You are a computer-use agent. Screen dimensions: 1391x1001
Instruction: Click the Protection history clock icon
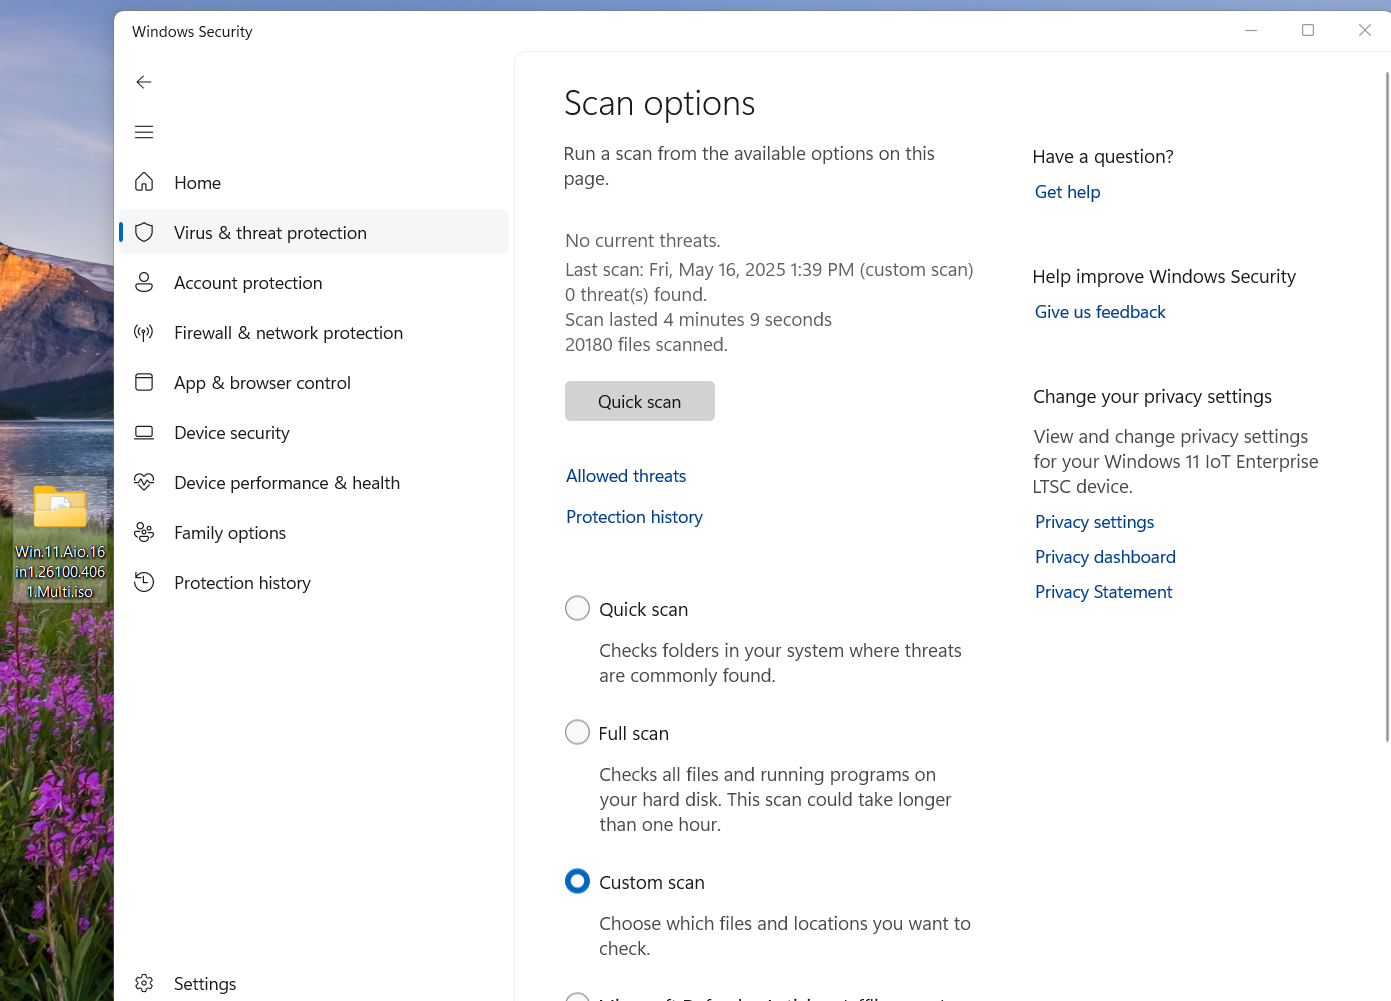(x=144, y=582)
